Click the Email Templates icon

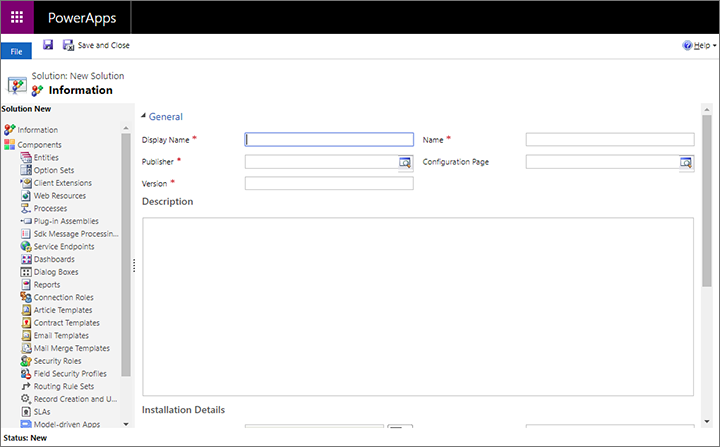(26, 335)
